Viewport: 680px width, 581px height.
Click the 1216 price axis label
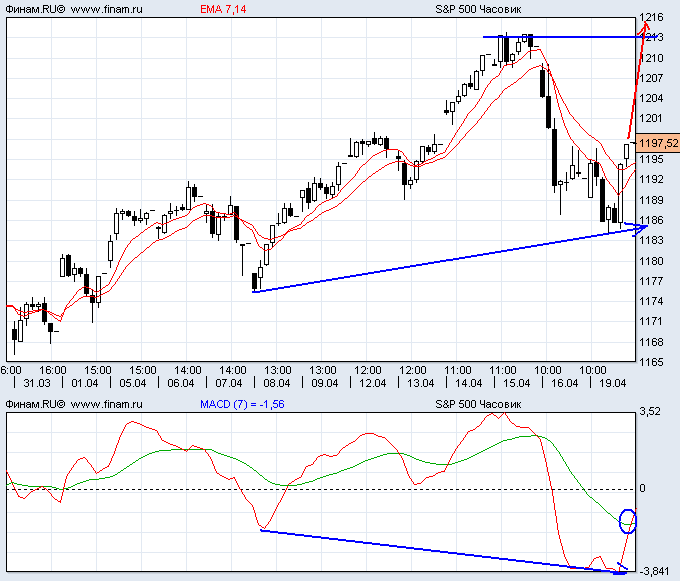651,17
